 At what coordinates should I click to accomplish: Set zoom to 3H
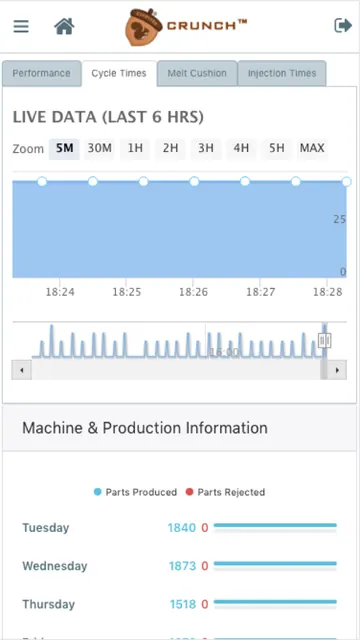tap(206, 149)
